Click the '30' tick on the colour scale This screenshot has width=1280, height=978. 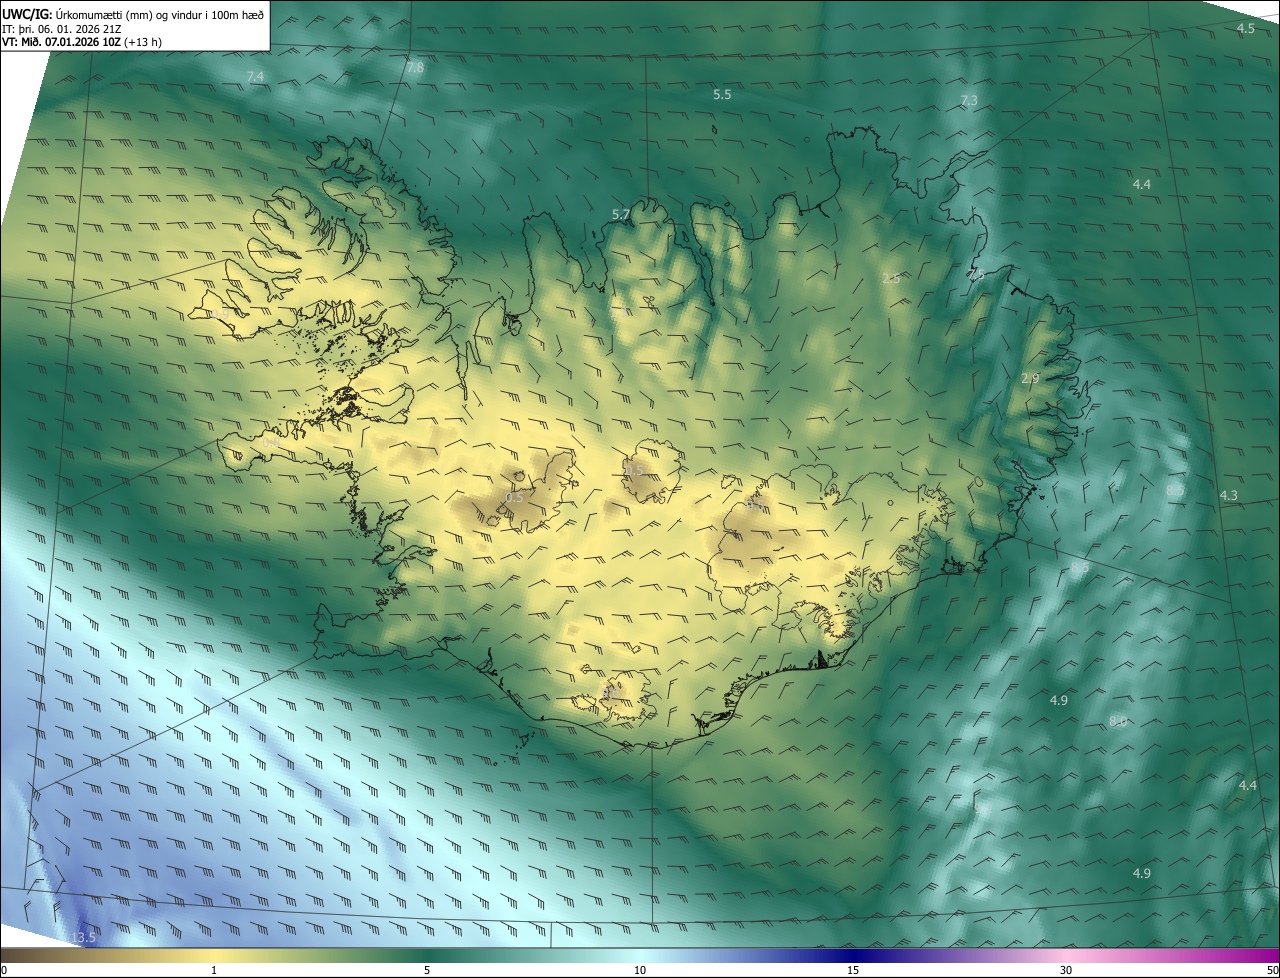[1066, 970]
